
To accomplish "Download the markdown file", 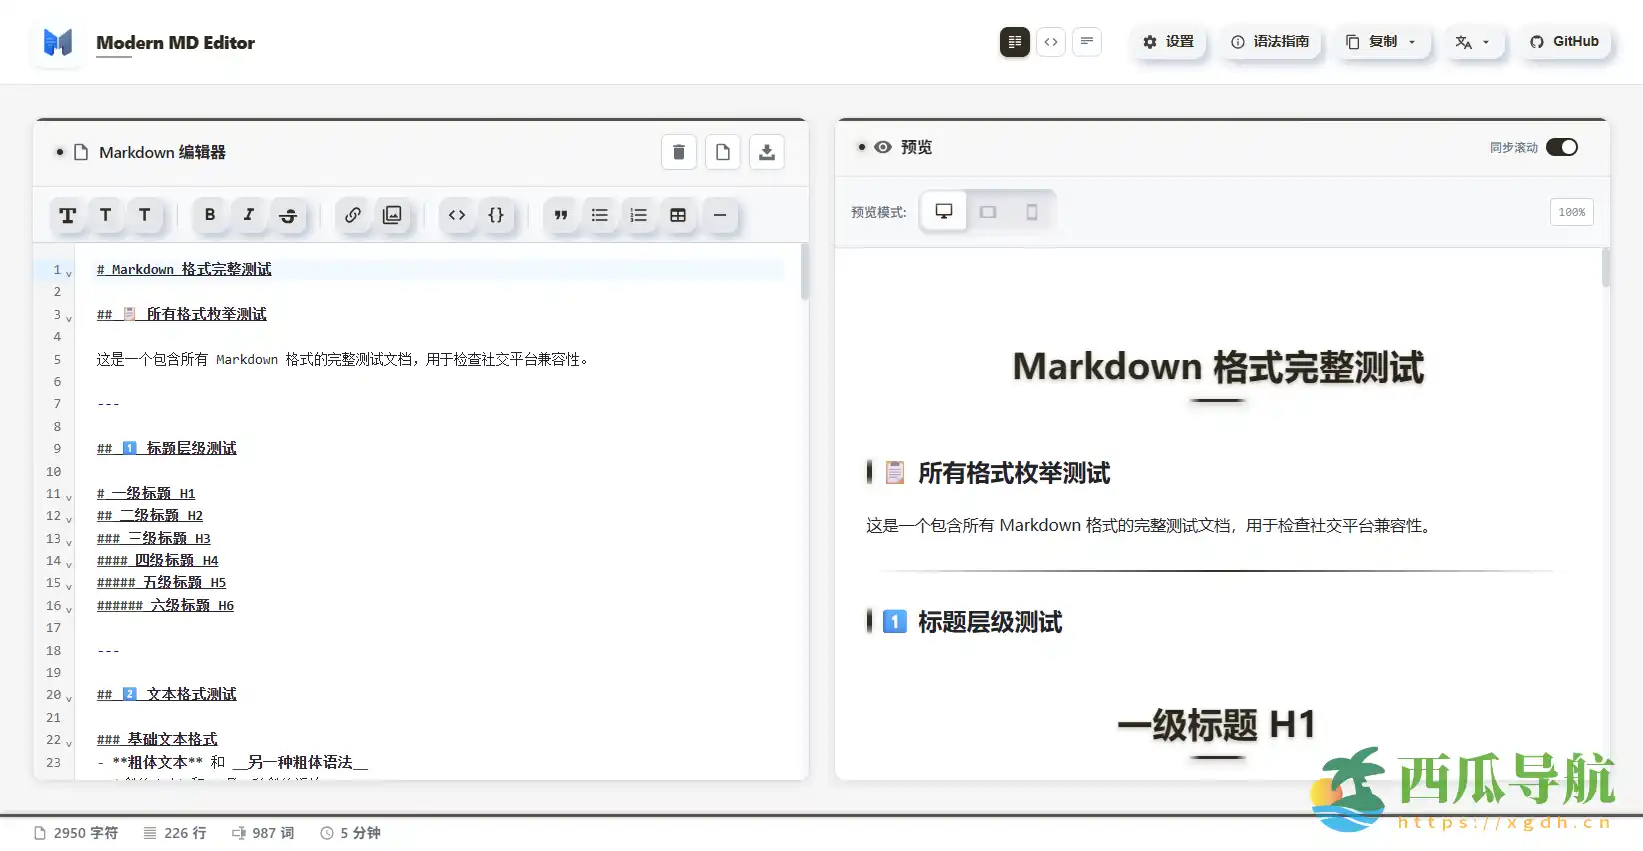I will coord(767,152).
